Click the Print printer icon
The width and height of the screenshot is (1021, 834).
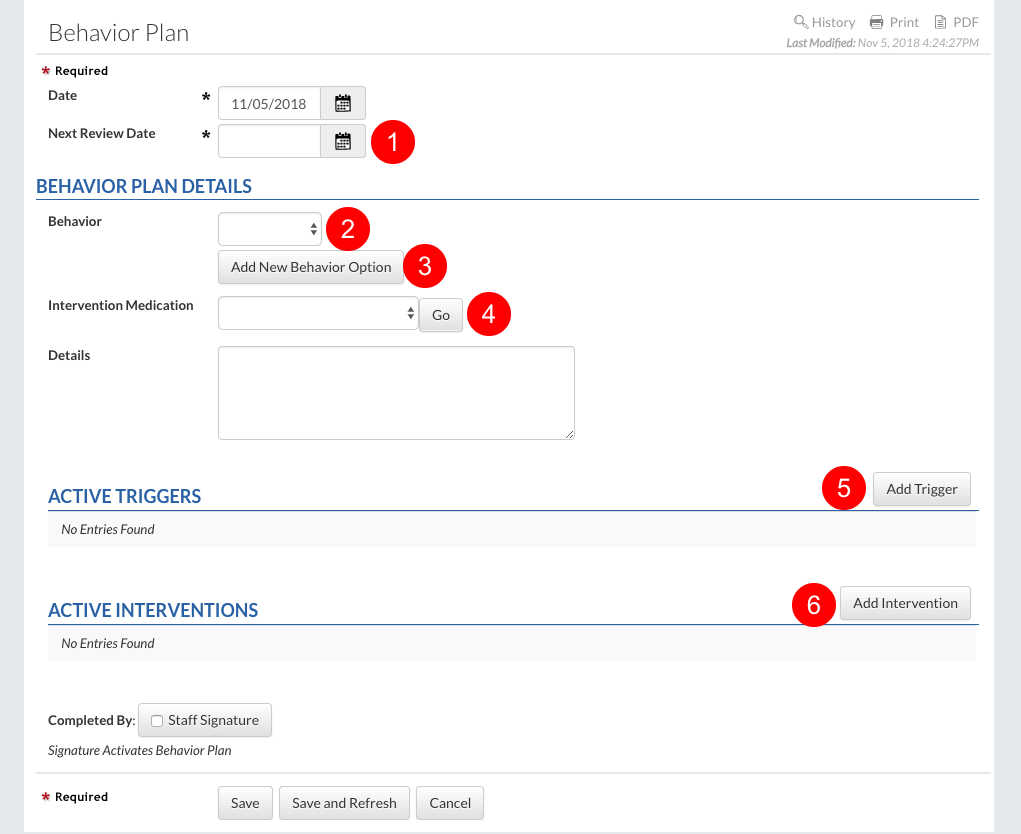click(876, 22)
